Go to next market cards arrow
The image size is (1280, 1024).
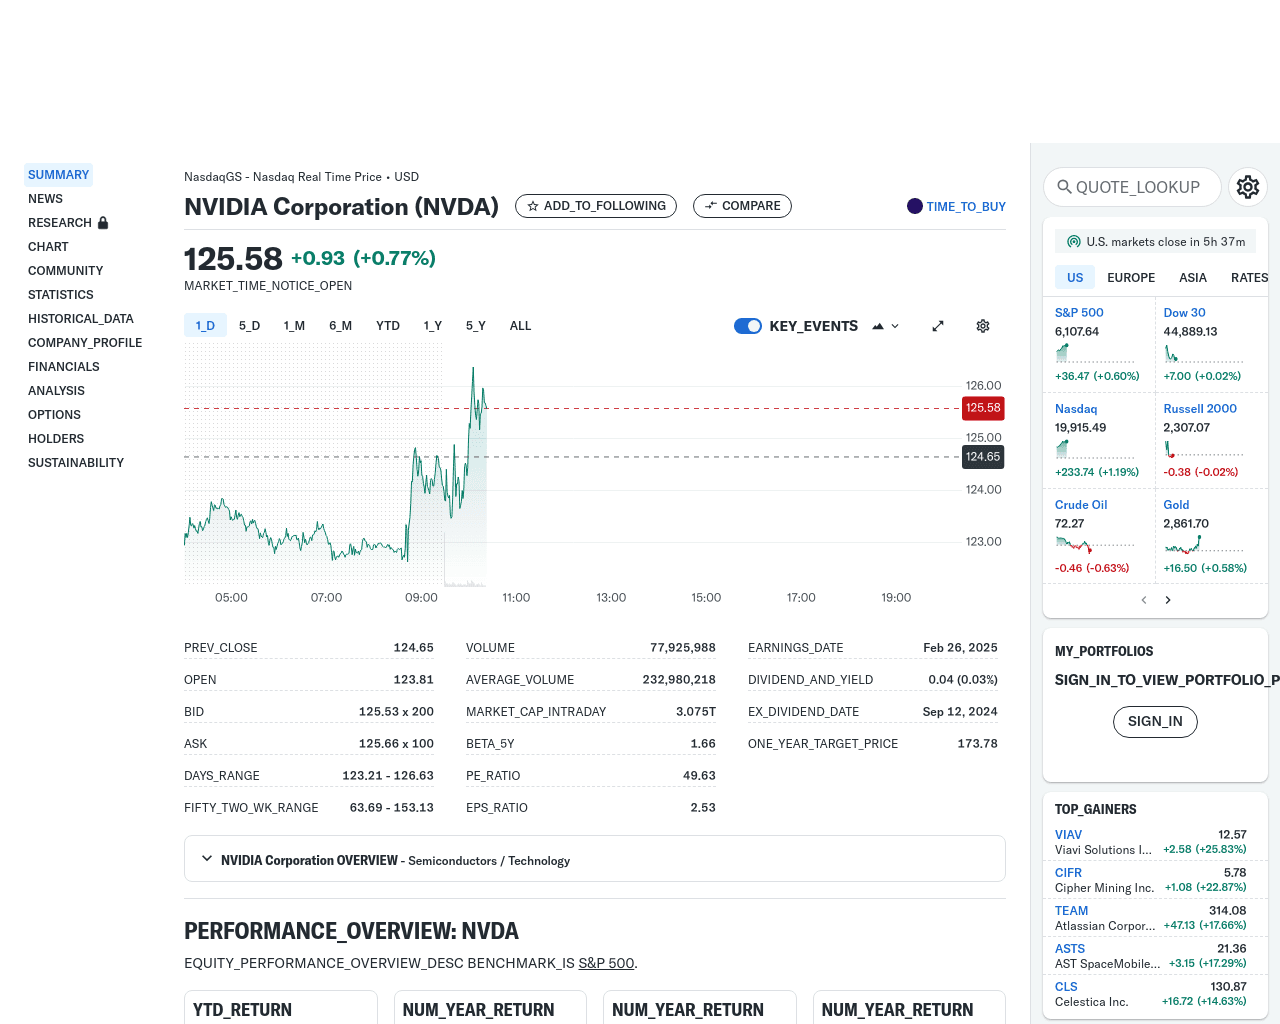pyautogui.click(x=1168, y=600)
